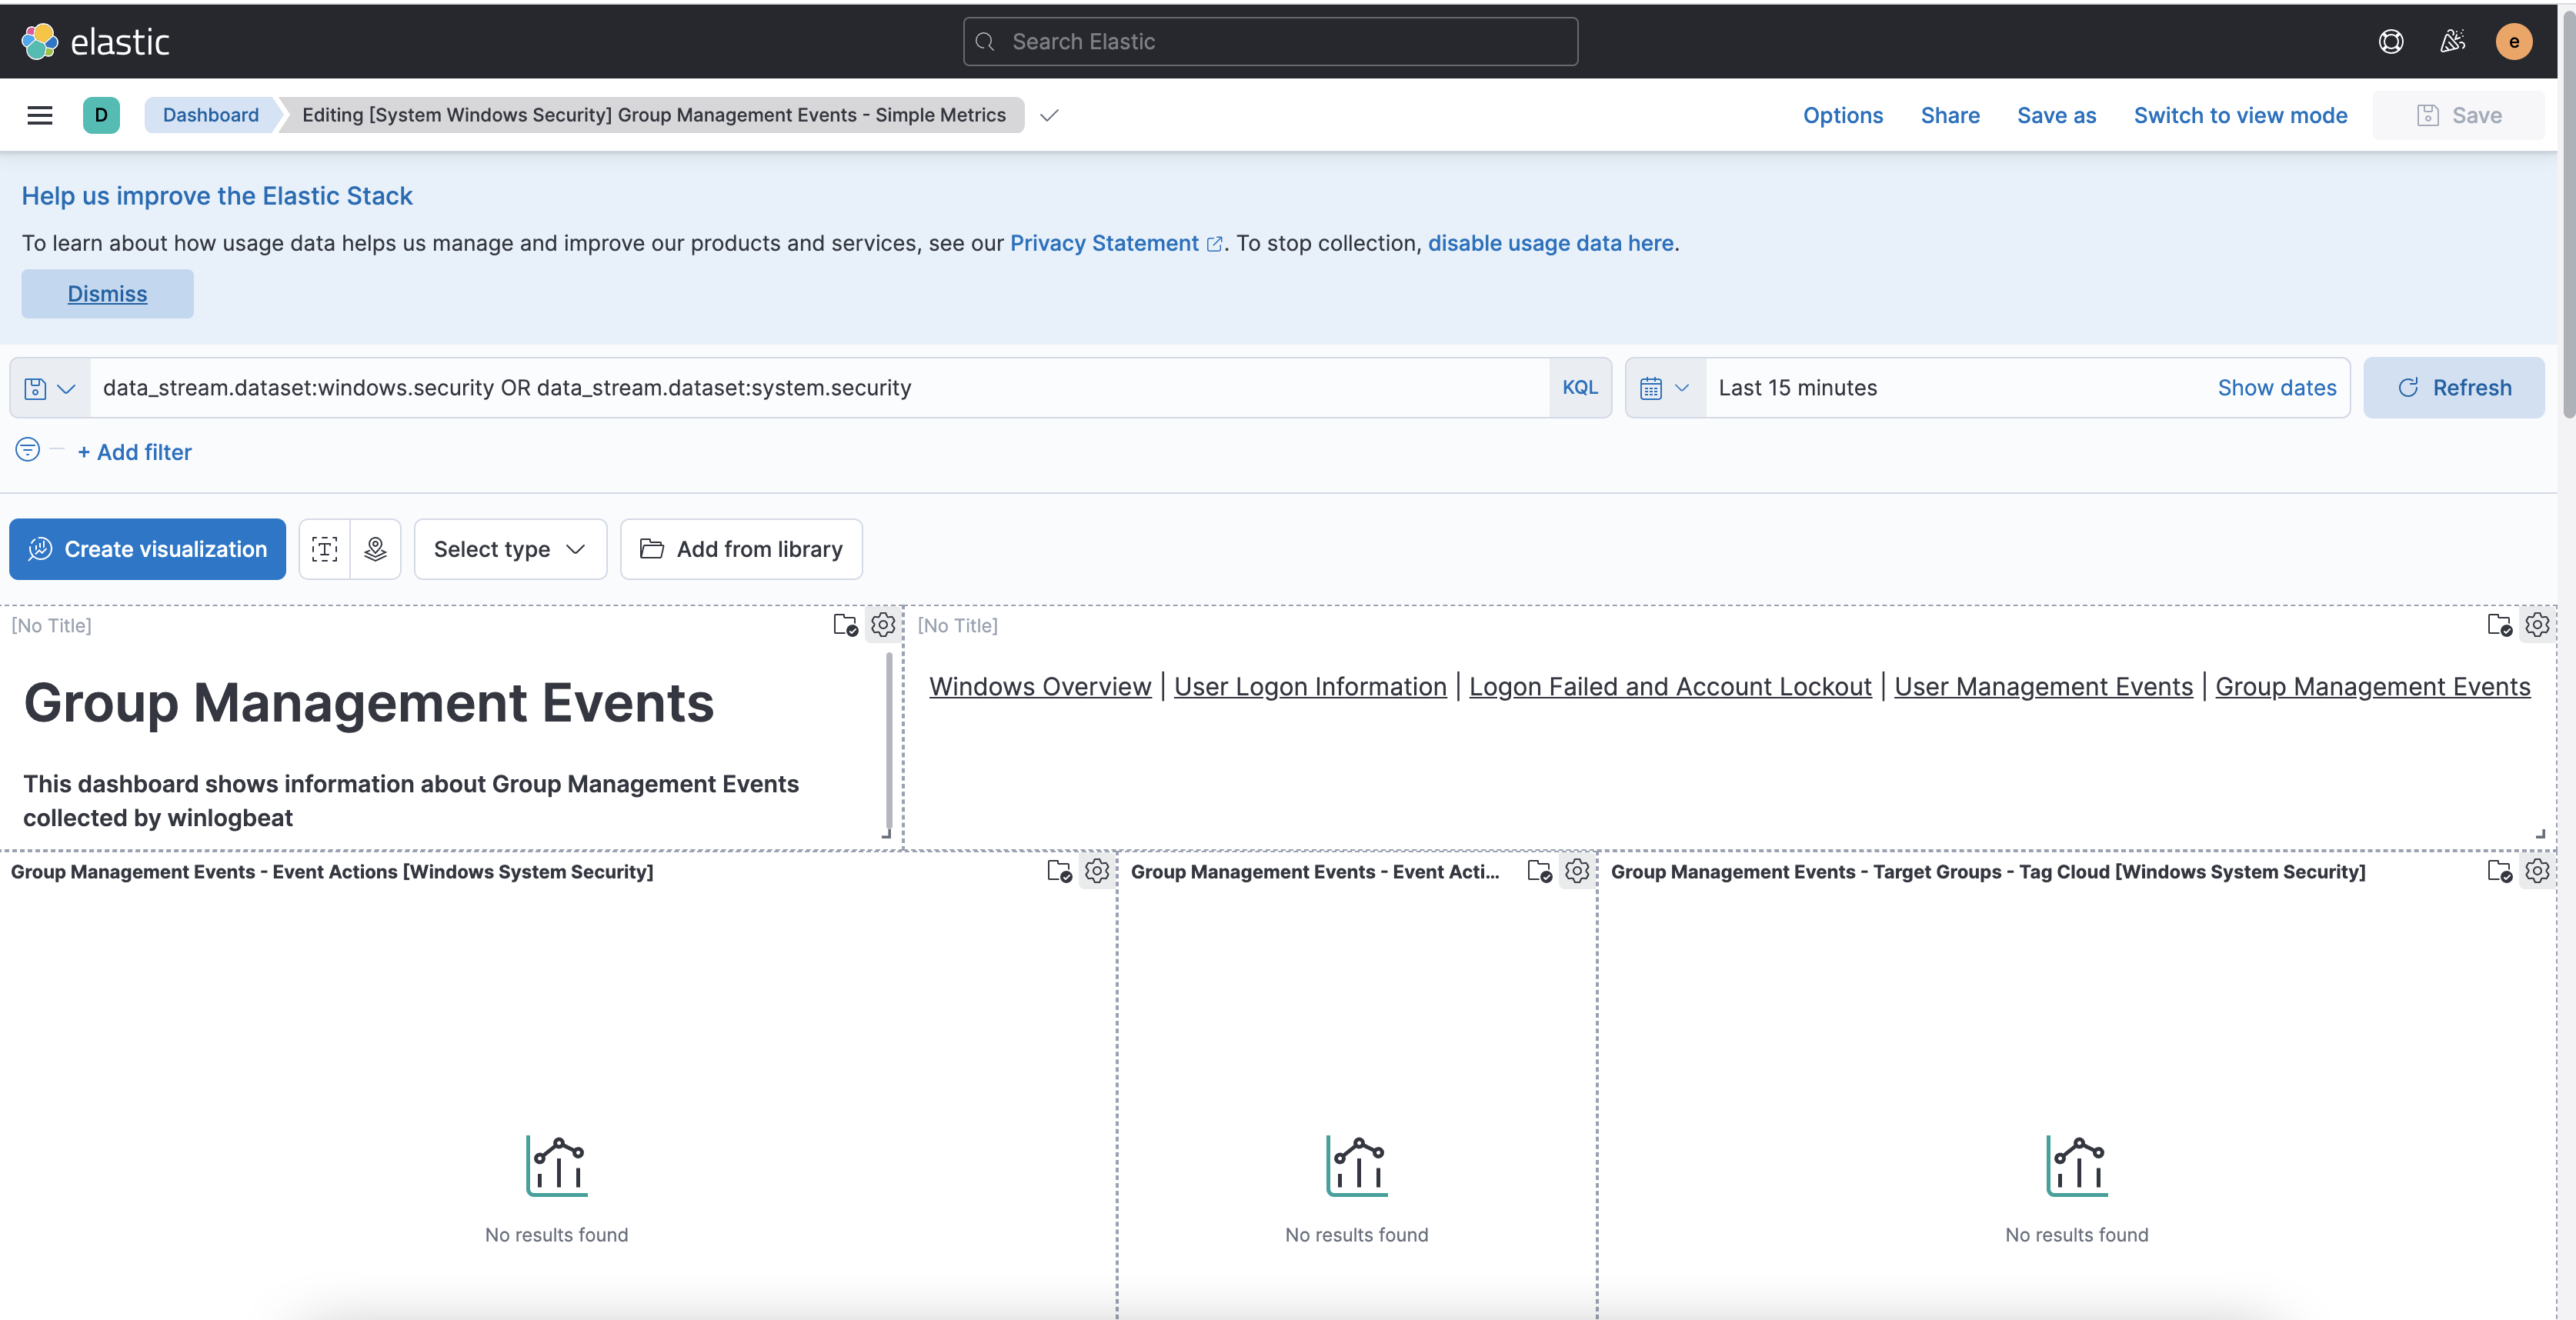The width and height of the screenshot is (2576, 1320).
Task: Click Show dates in the time picker
Action: coord(2277,388)
